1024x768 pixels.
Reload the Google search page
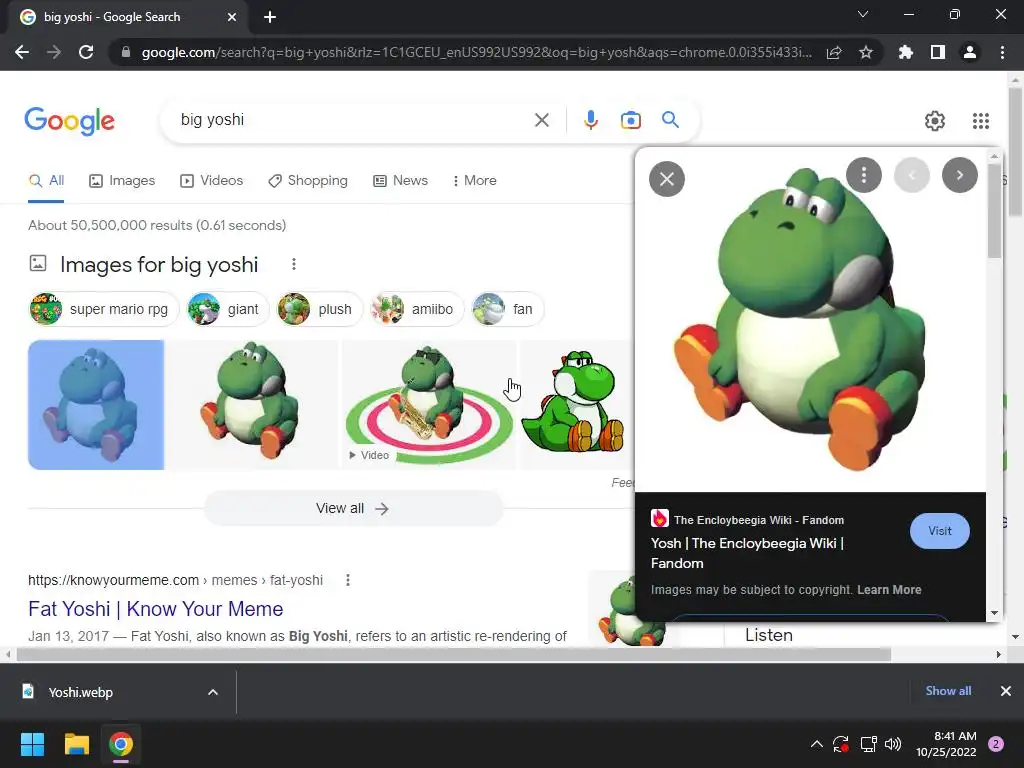pyautogui.click(x=86, y=52)
